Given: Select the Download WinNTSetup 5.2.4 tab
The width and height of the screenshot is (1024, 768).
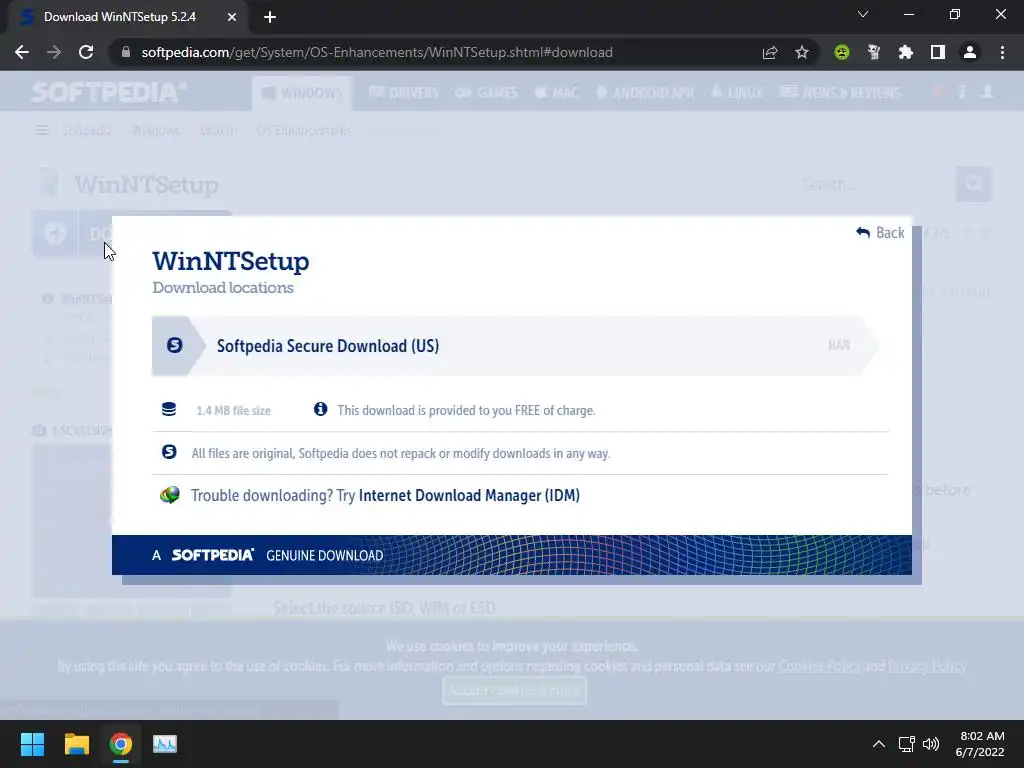Looking at the screenshot, I should tap(127, 17).
